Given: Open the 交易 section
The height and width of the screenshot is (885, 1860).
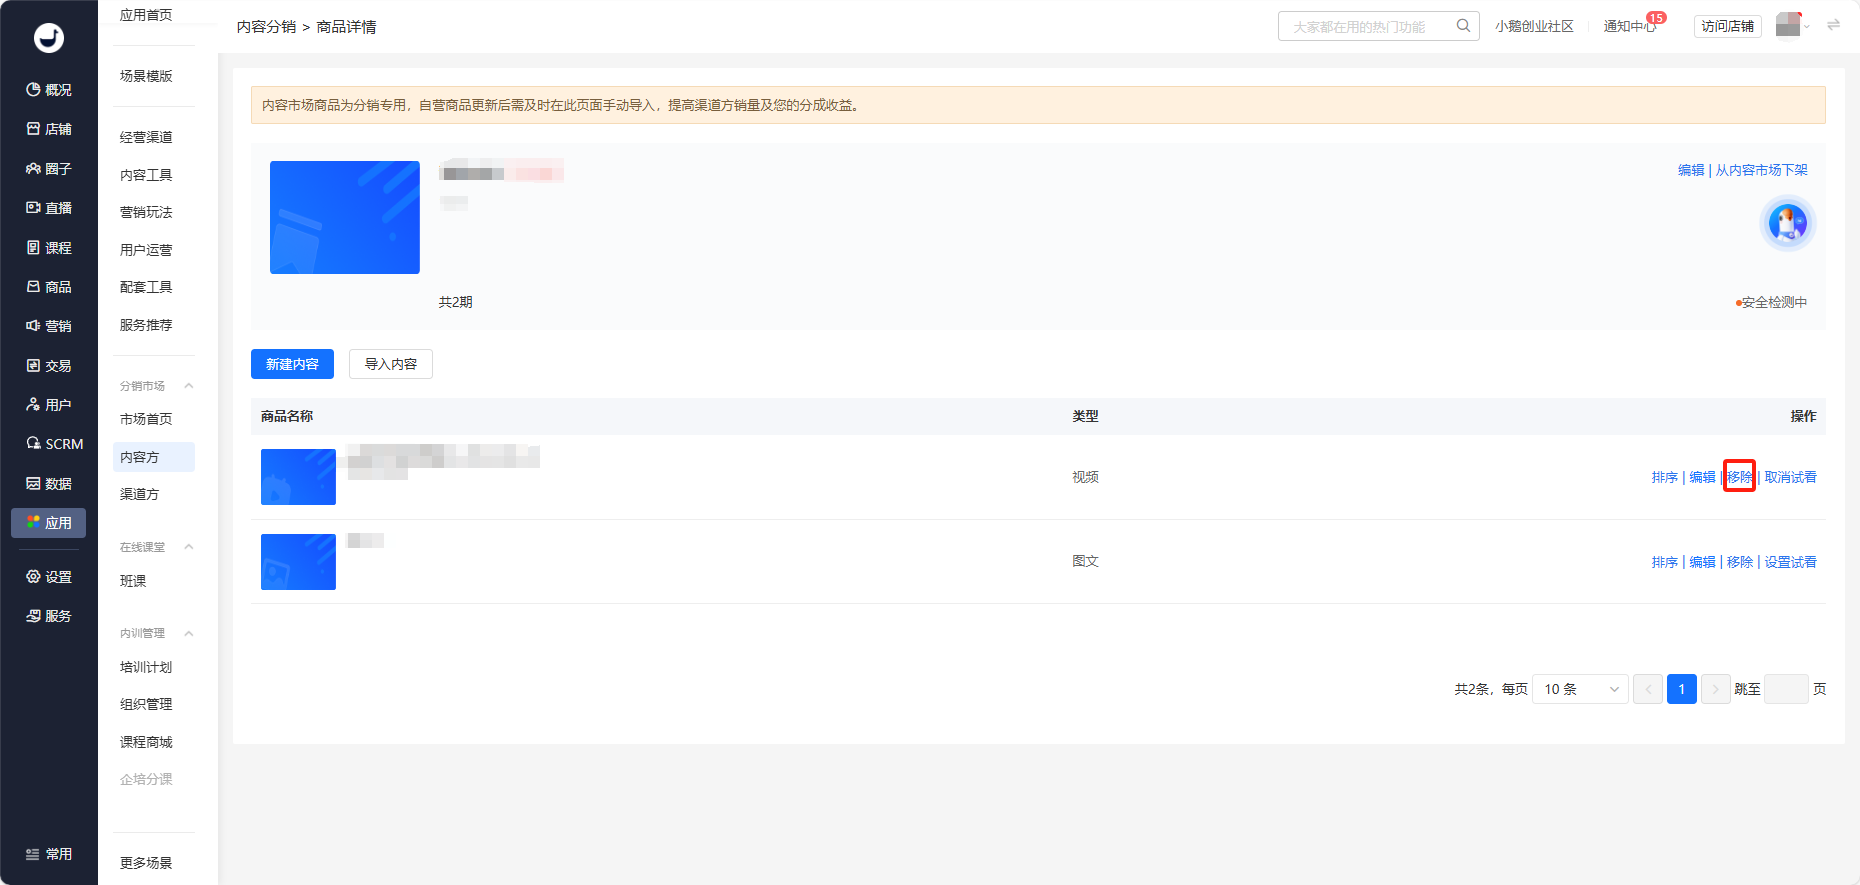Looking at the screenshot, I should (x=49, y=366).
